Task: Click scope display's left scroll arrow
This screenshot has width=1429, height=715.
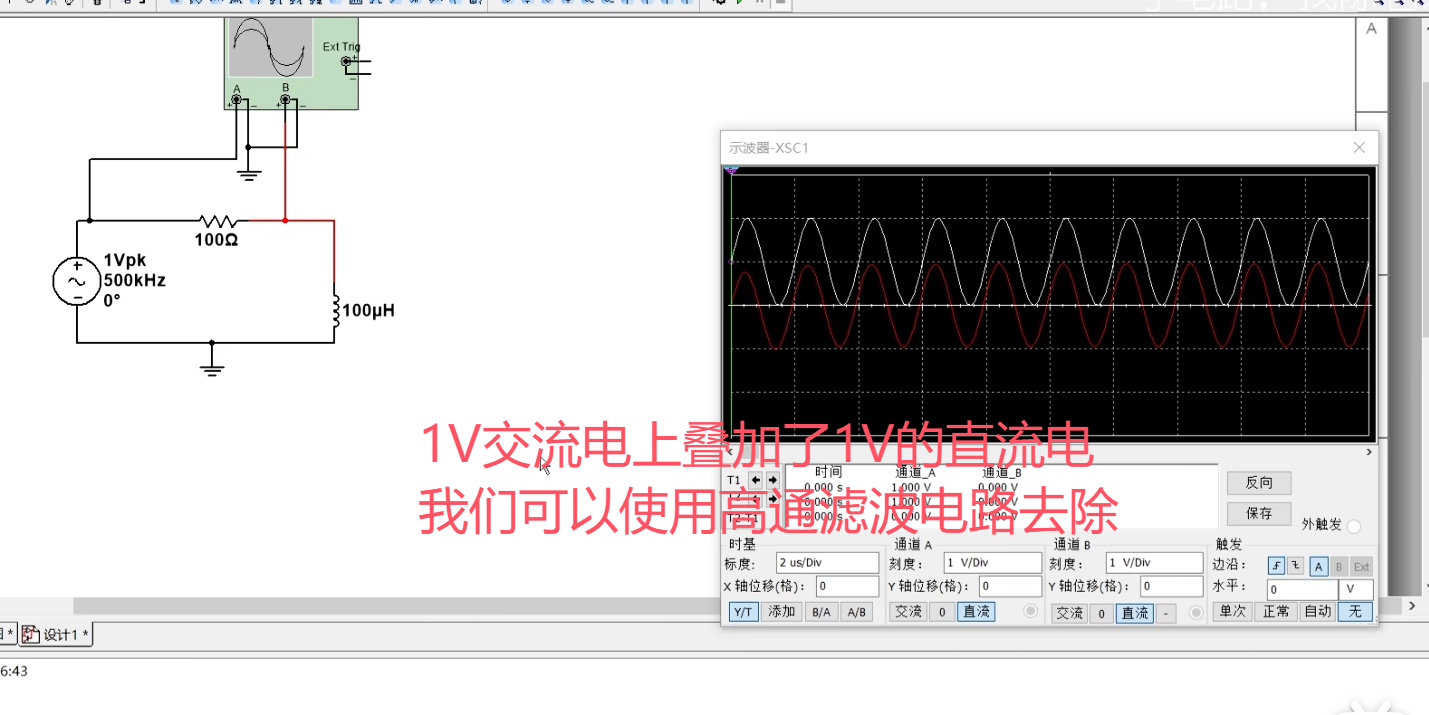Action: [729, 453]
